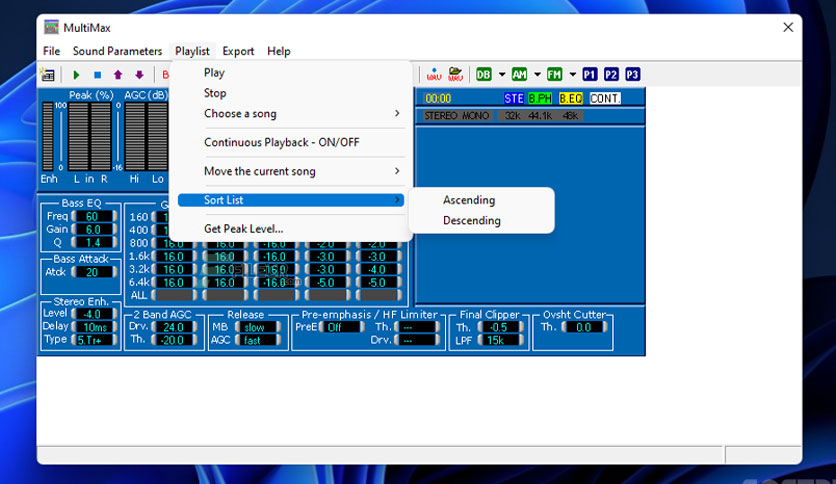Toggle the B.PH indicator
Image resolution: width=836 pixels, height=484 pixels.
(x=540, y=99)
